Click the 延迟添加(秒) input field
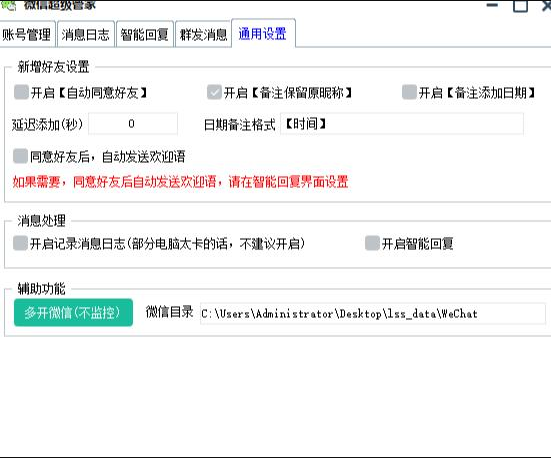The width and height of the screenshot is (551, 458). point(133,124)
